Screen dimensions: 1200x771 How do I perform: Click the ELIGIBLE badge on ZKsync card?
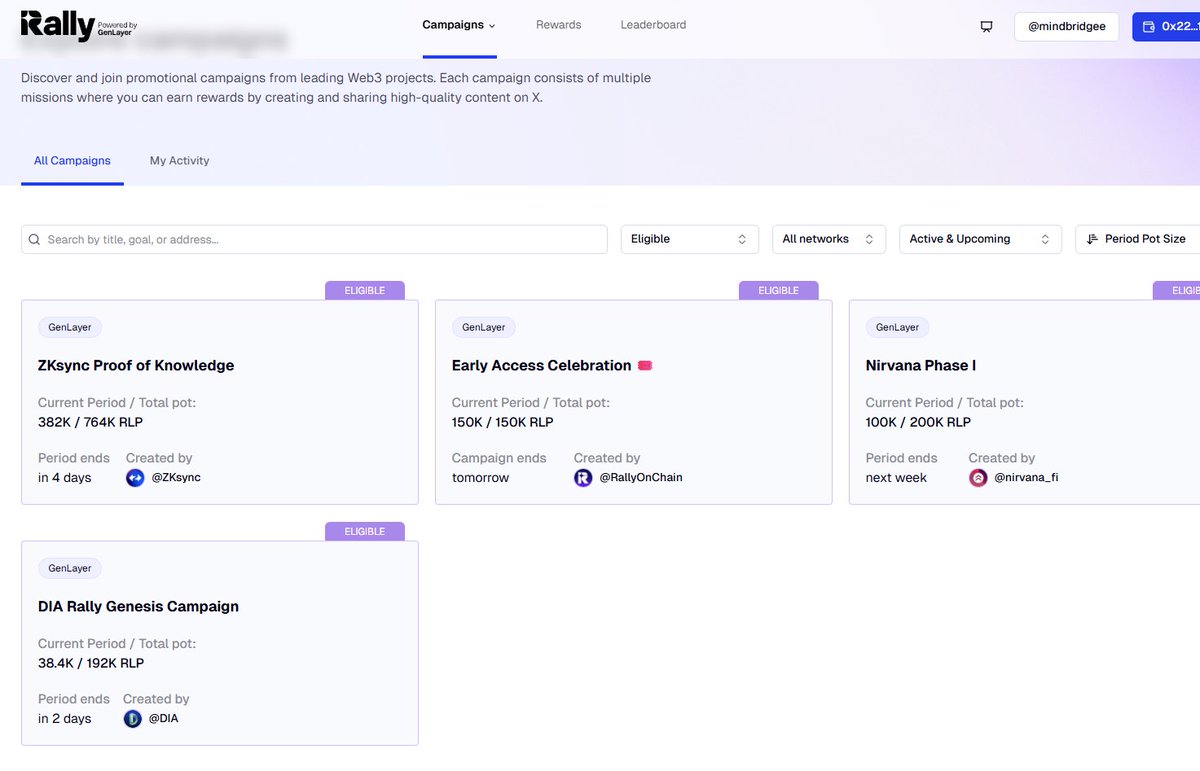tap(365, 290)
